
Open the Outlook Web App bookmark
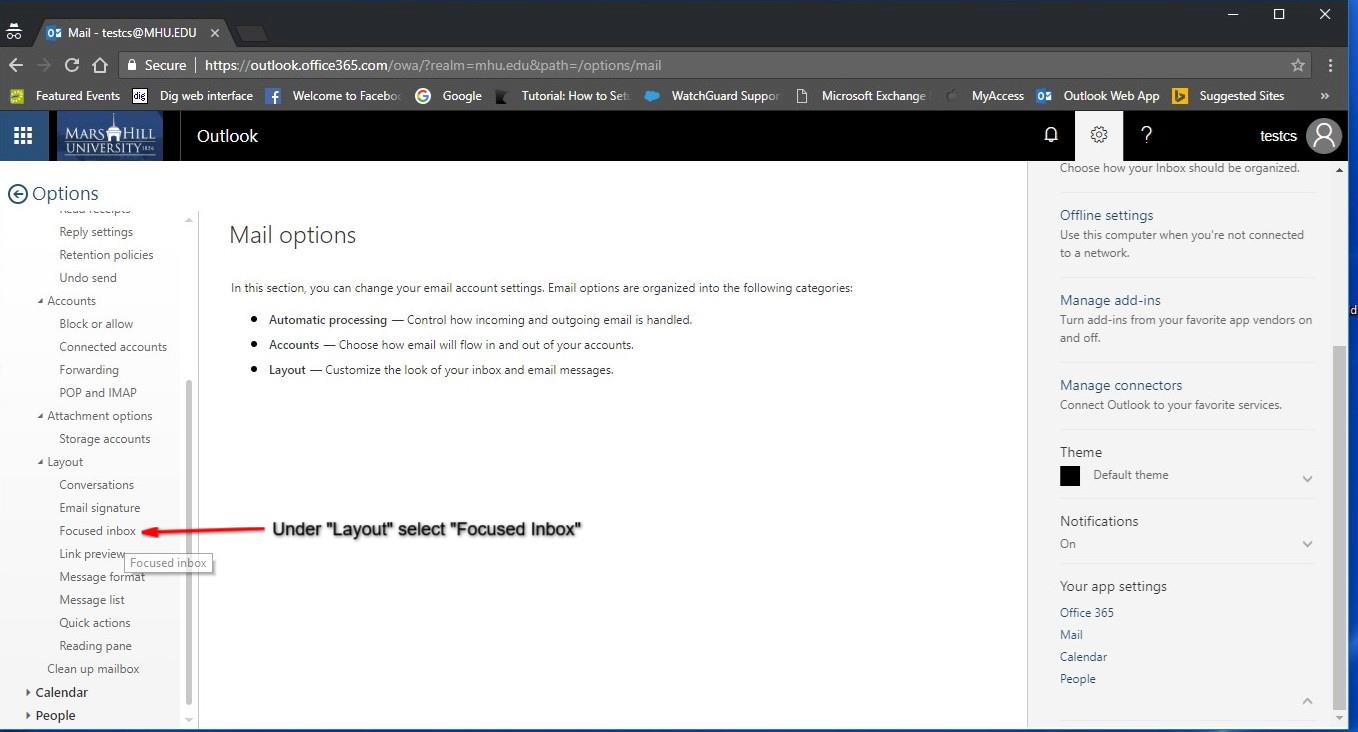coord(1099,96)
